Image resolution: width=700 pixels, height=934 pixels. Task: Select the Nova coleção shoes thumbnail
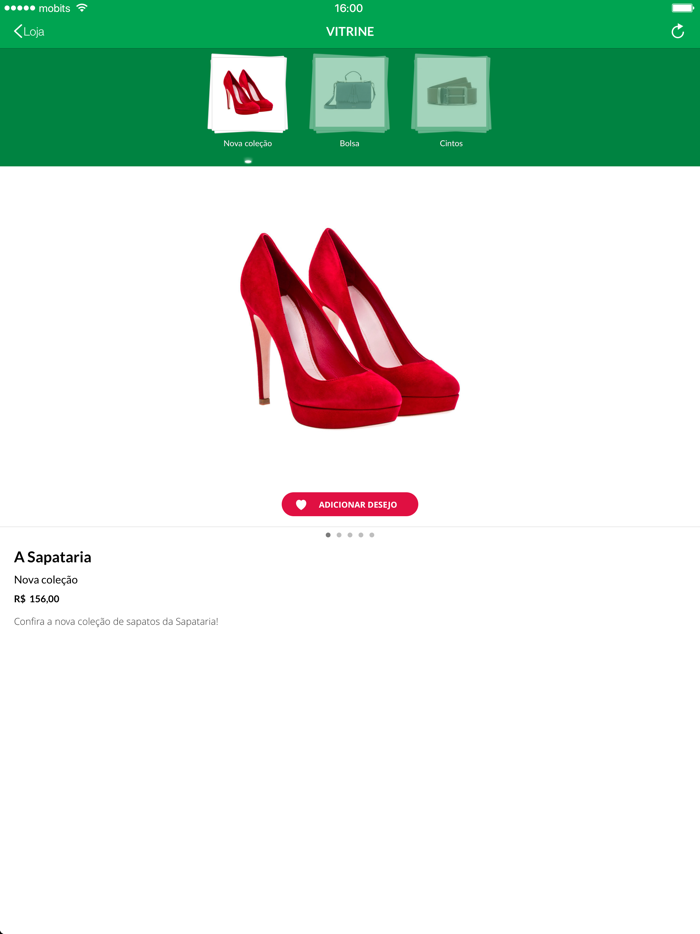tap(248, 94)
